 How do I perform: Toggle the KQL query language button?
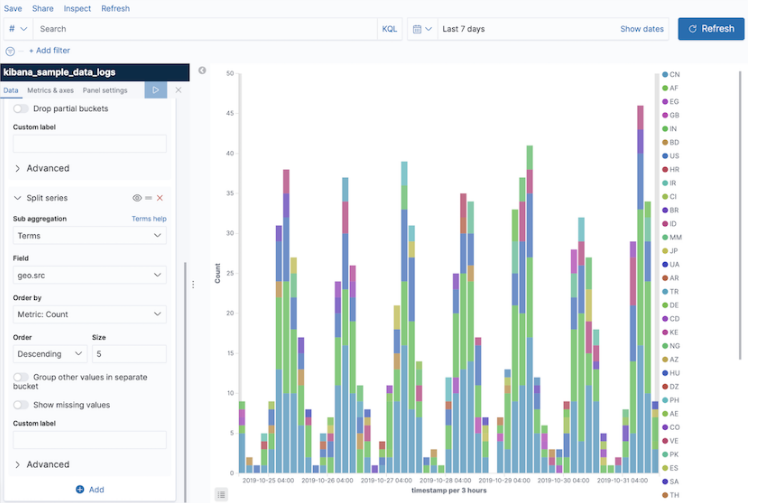pos(389,29)
